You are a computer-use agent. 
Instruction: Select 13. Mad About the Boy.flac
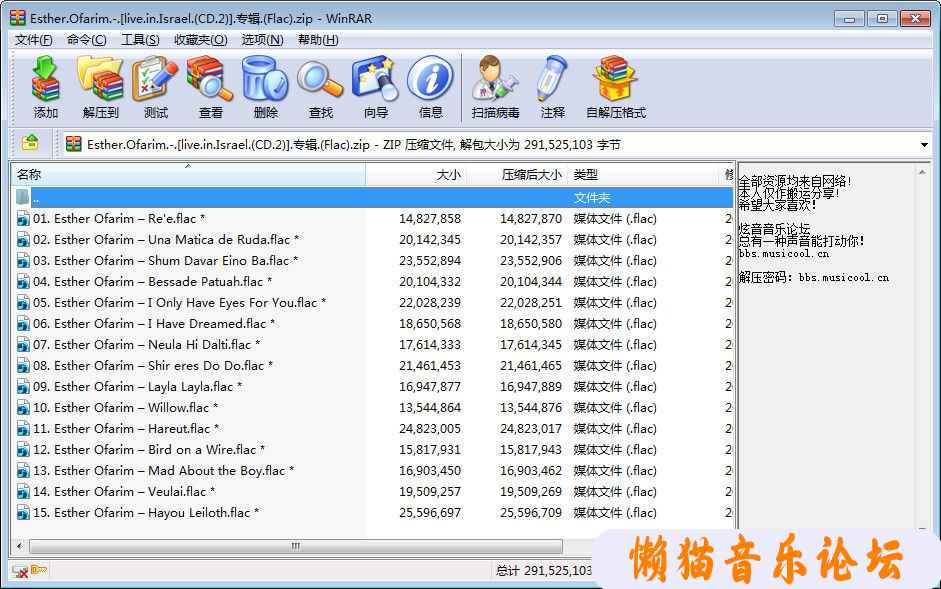pyautogui.click(x=163, y=471)
